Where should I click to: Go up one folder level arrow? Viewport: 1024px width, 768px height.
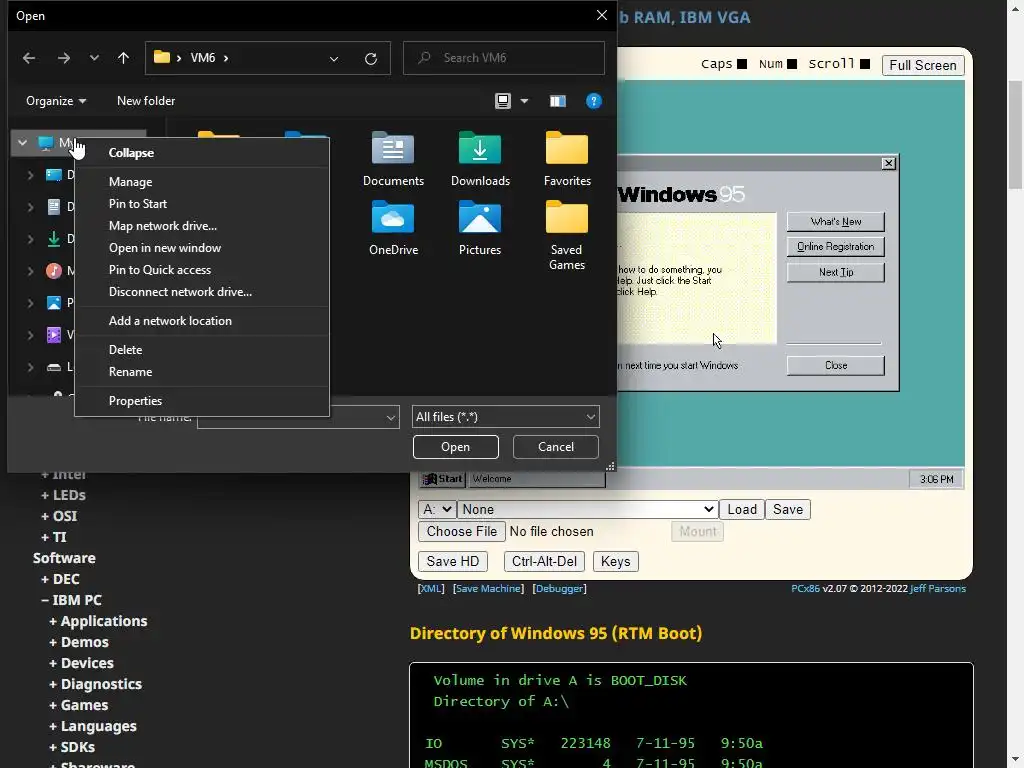(123, 58)
